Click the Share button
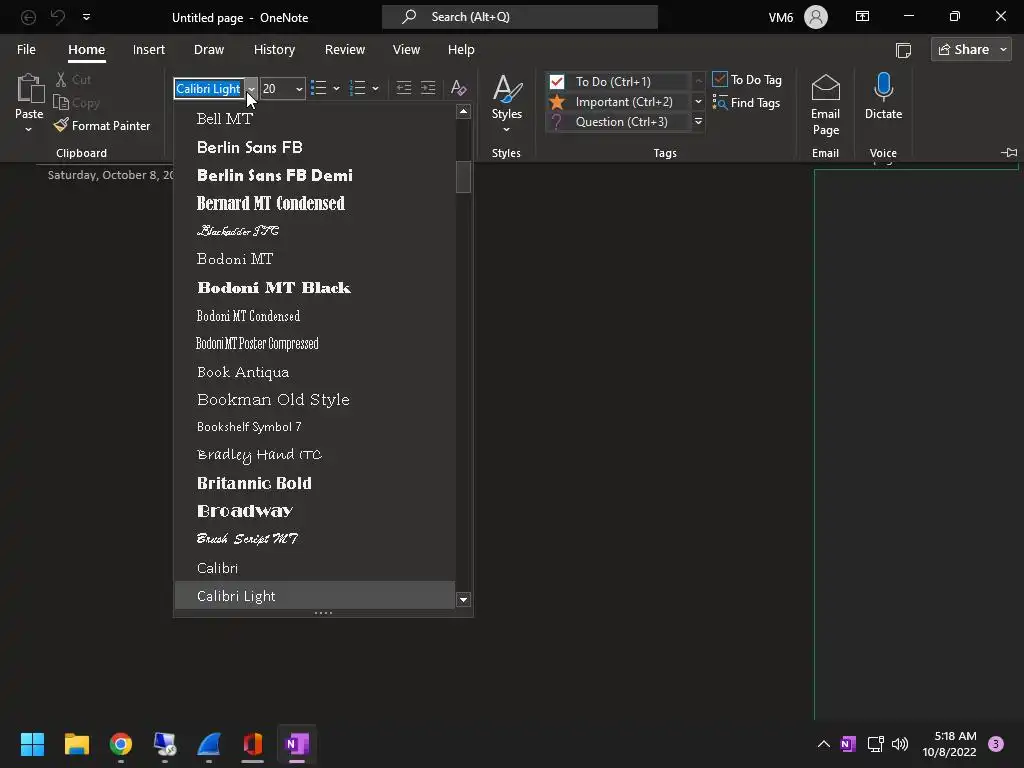The image size is (1024, 768). (963, 50)
